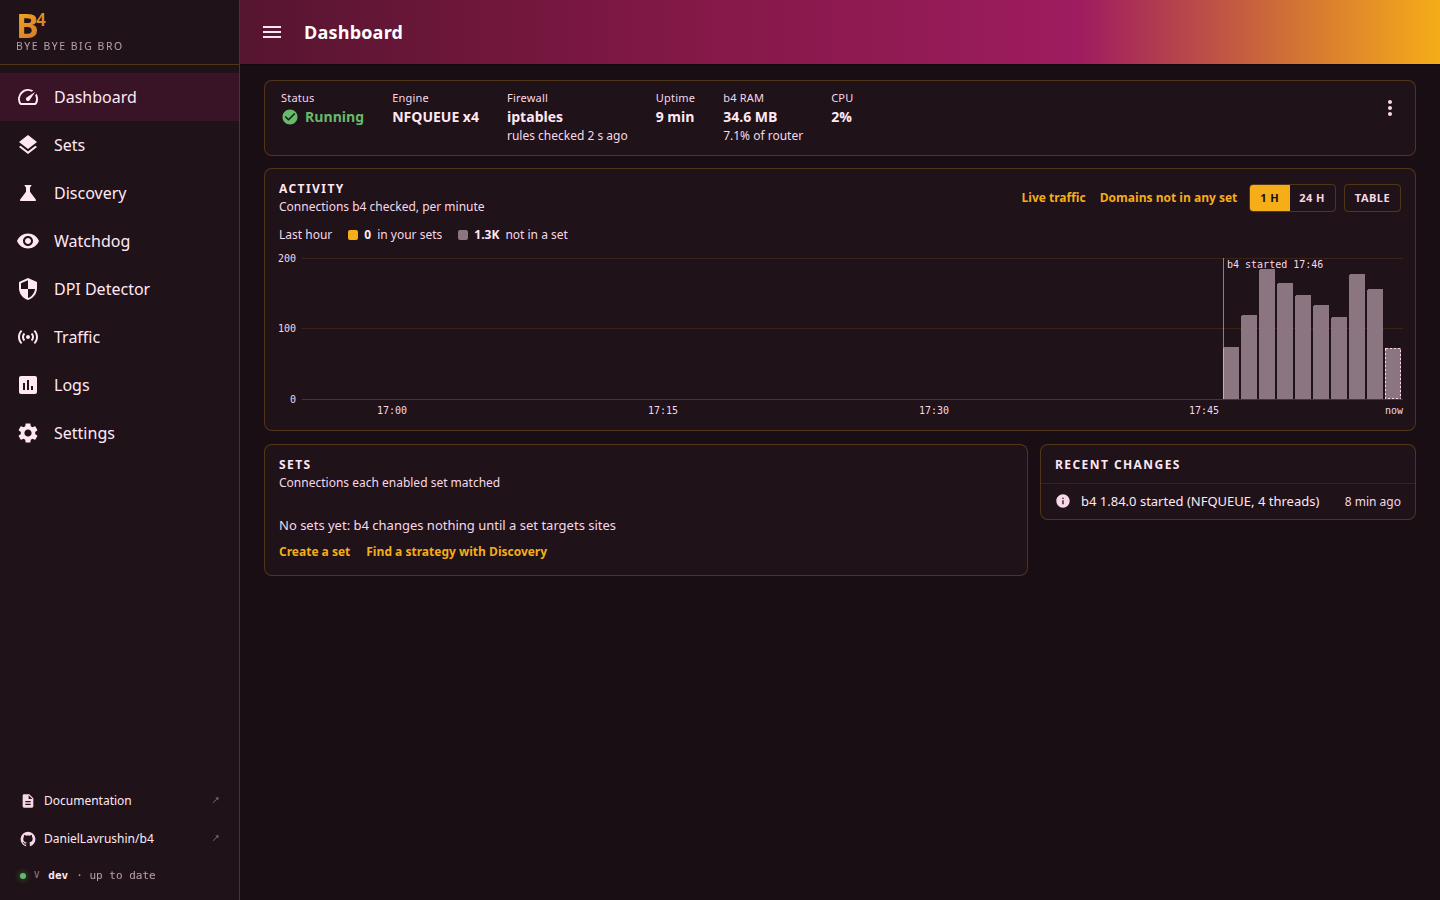Open the three-dot status card menu
Image resolution: width=1440 pixels, height=900 pixels.
tap(1390, 108)
